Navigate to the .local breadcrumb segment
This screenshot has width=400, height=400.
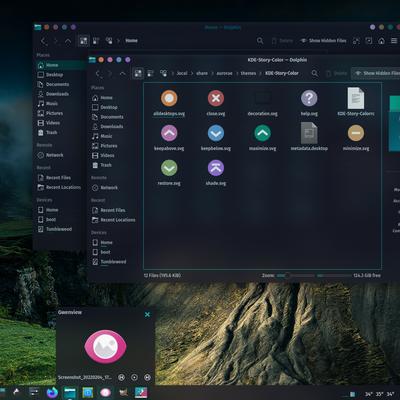click(x=182, y=73)
